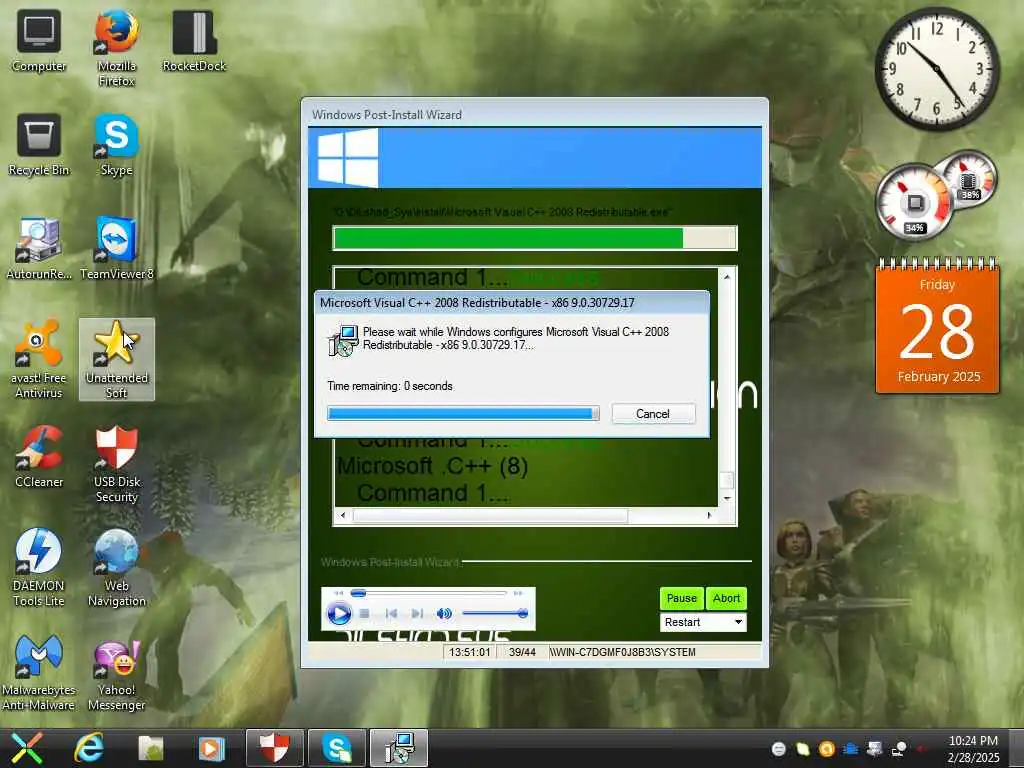Mute the media player speaker

click(444, 614)
